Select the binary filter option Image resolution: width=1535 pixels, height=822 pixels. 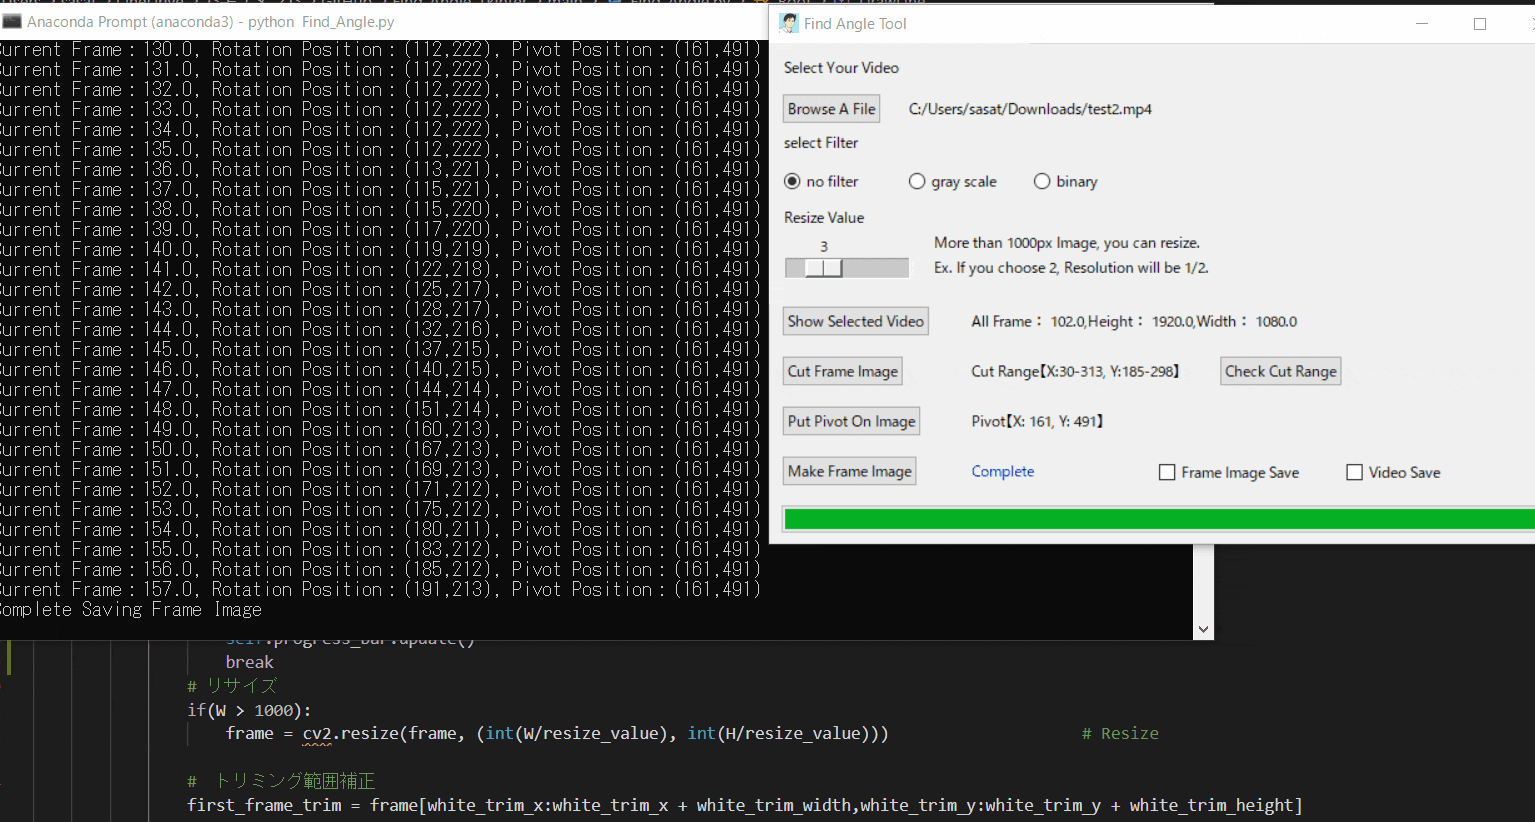pos(1042,181)
